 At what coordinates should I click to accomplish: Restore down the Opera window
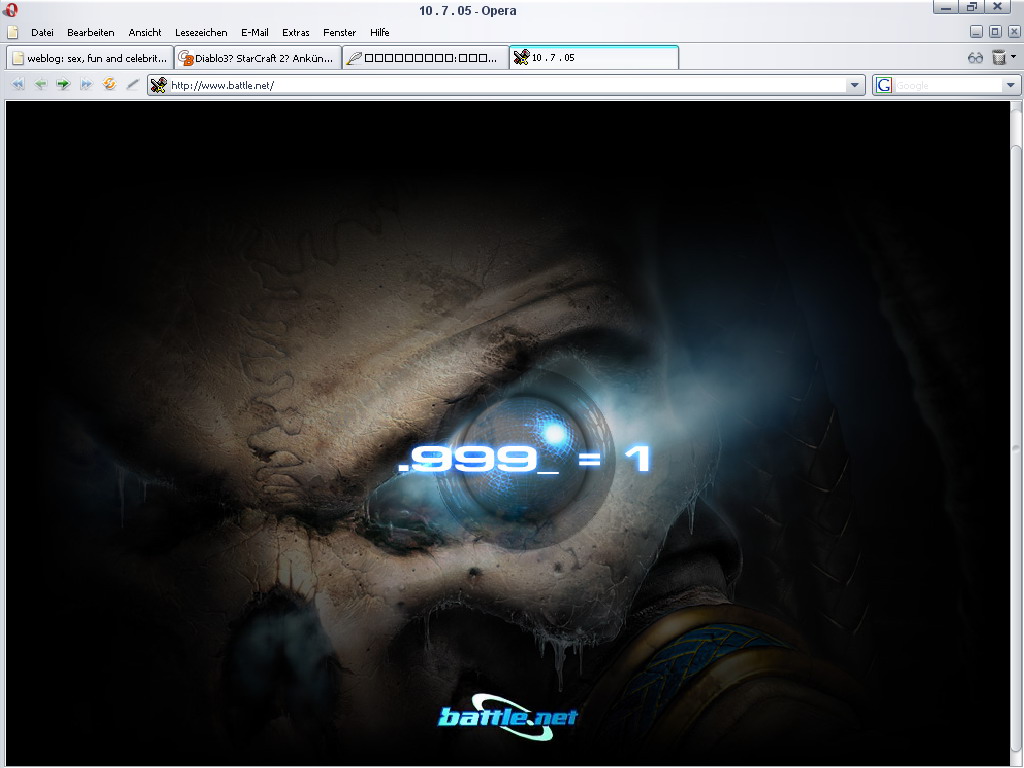point(972,7)
